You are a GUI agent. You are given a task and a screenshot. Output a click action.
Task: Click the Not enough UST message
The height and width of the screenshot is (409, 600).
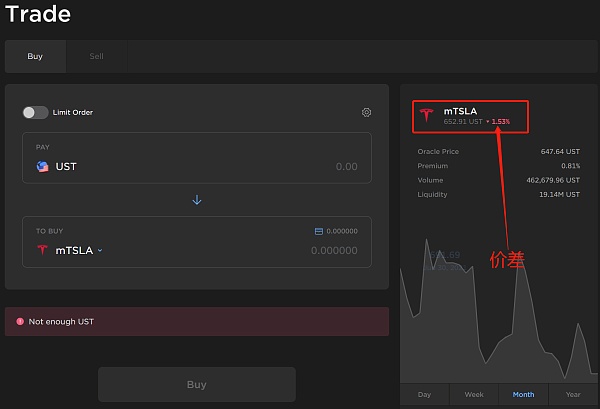[61, 322]
